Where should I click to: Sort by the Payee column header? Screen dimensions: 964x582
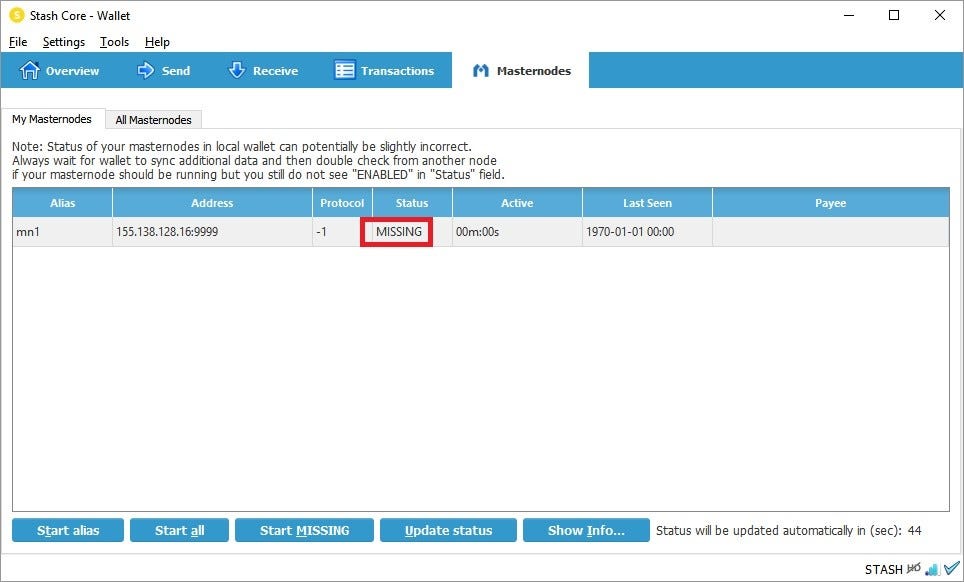pyautogui.click(x=831, y=203)
